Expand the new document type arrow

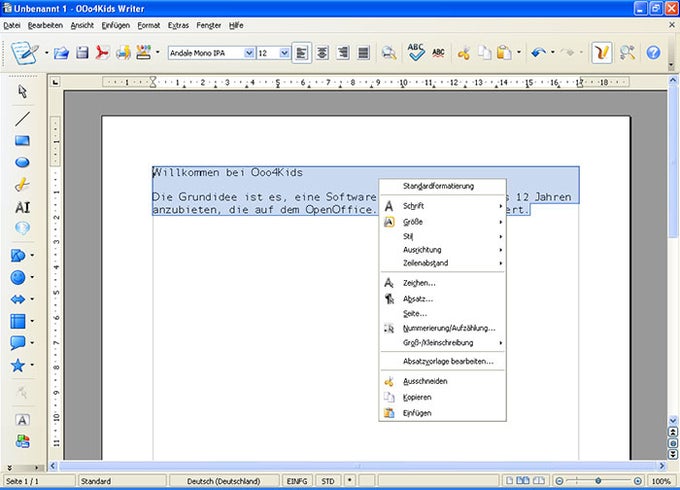[x=46, y=53]
